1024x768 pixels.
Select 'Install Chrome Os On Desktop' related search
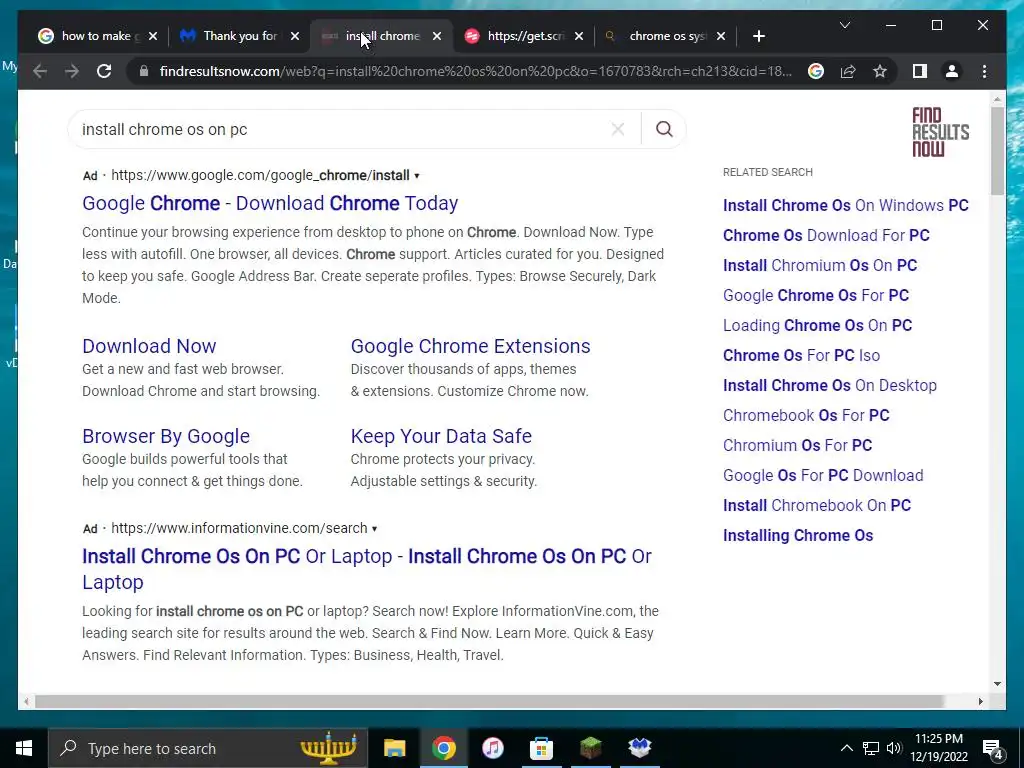[830, 385]
